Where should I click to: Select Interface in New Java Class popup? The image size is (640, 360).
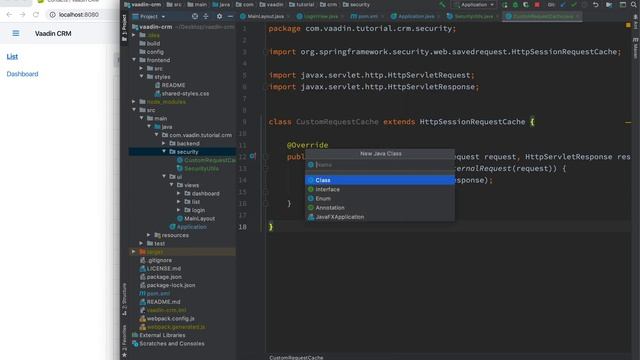(380, 189)
